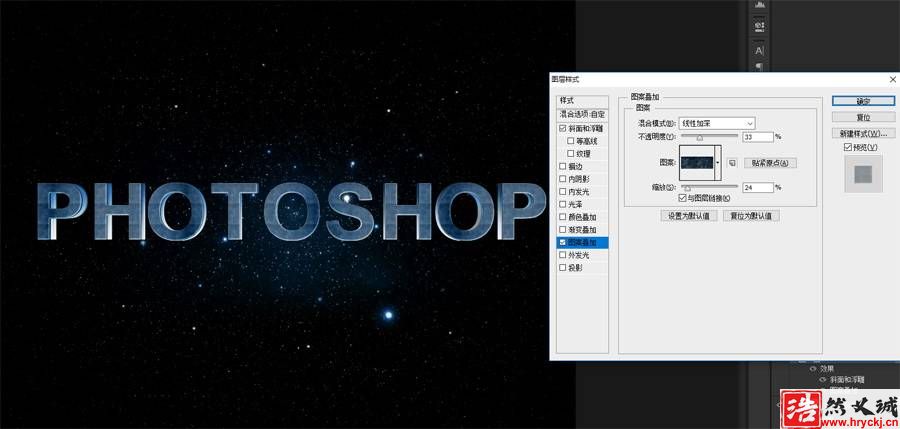Click the 确定 button
Screen dimensions: 900x429
[x=863, y=101]
